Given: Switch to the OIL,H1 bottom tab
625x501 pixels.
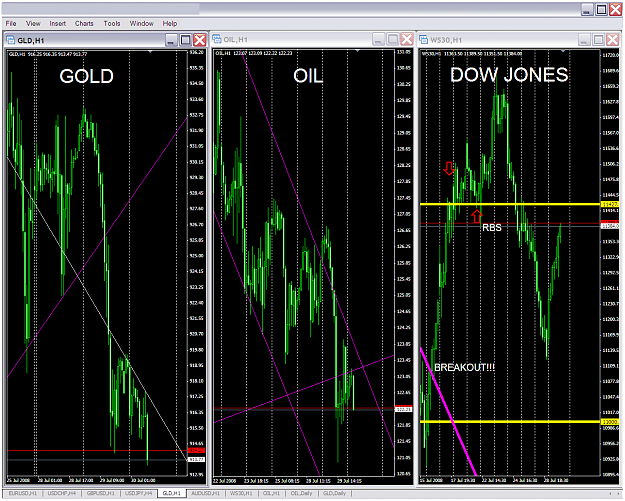Looking at the screenshot, I should point(271,493).
